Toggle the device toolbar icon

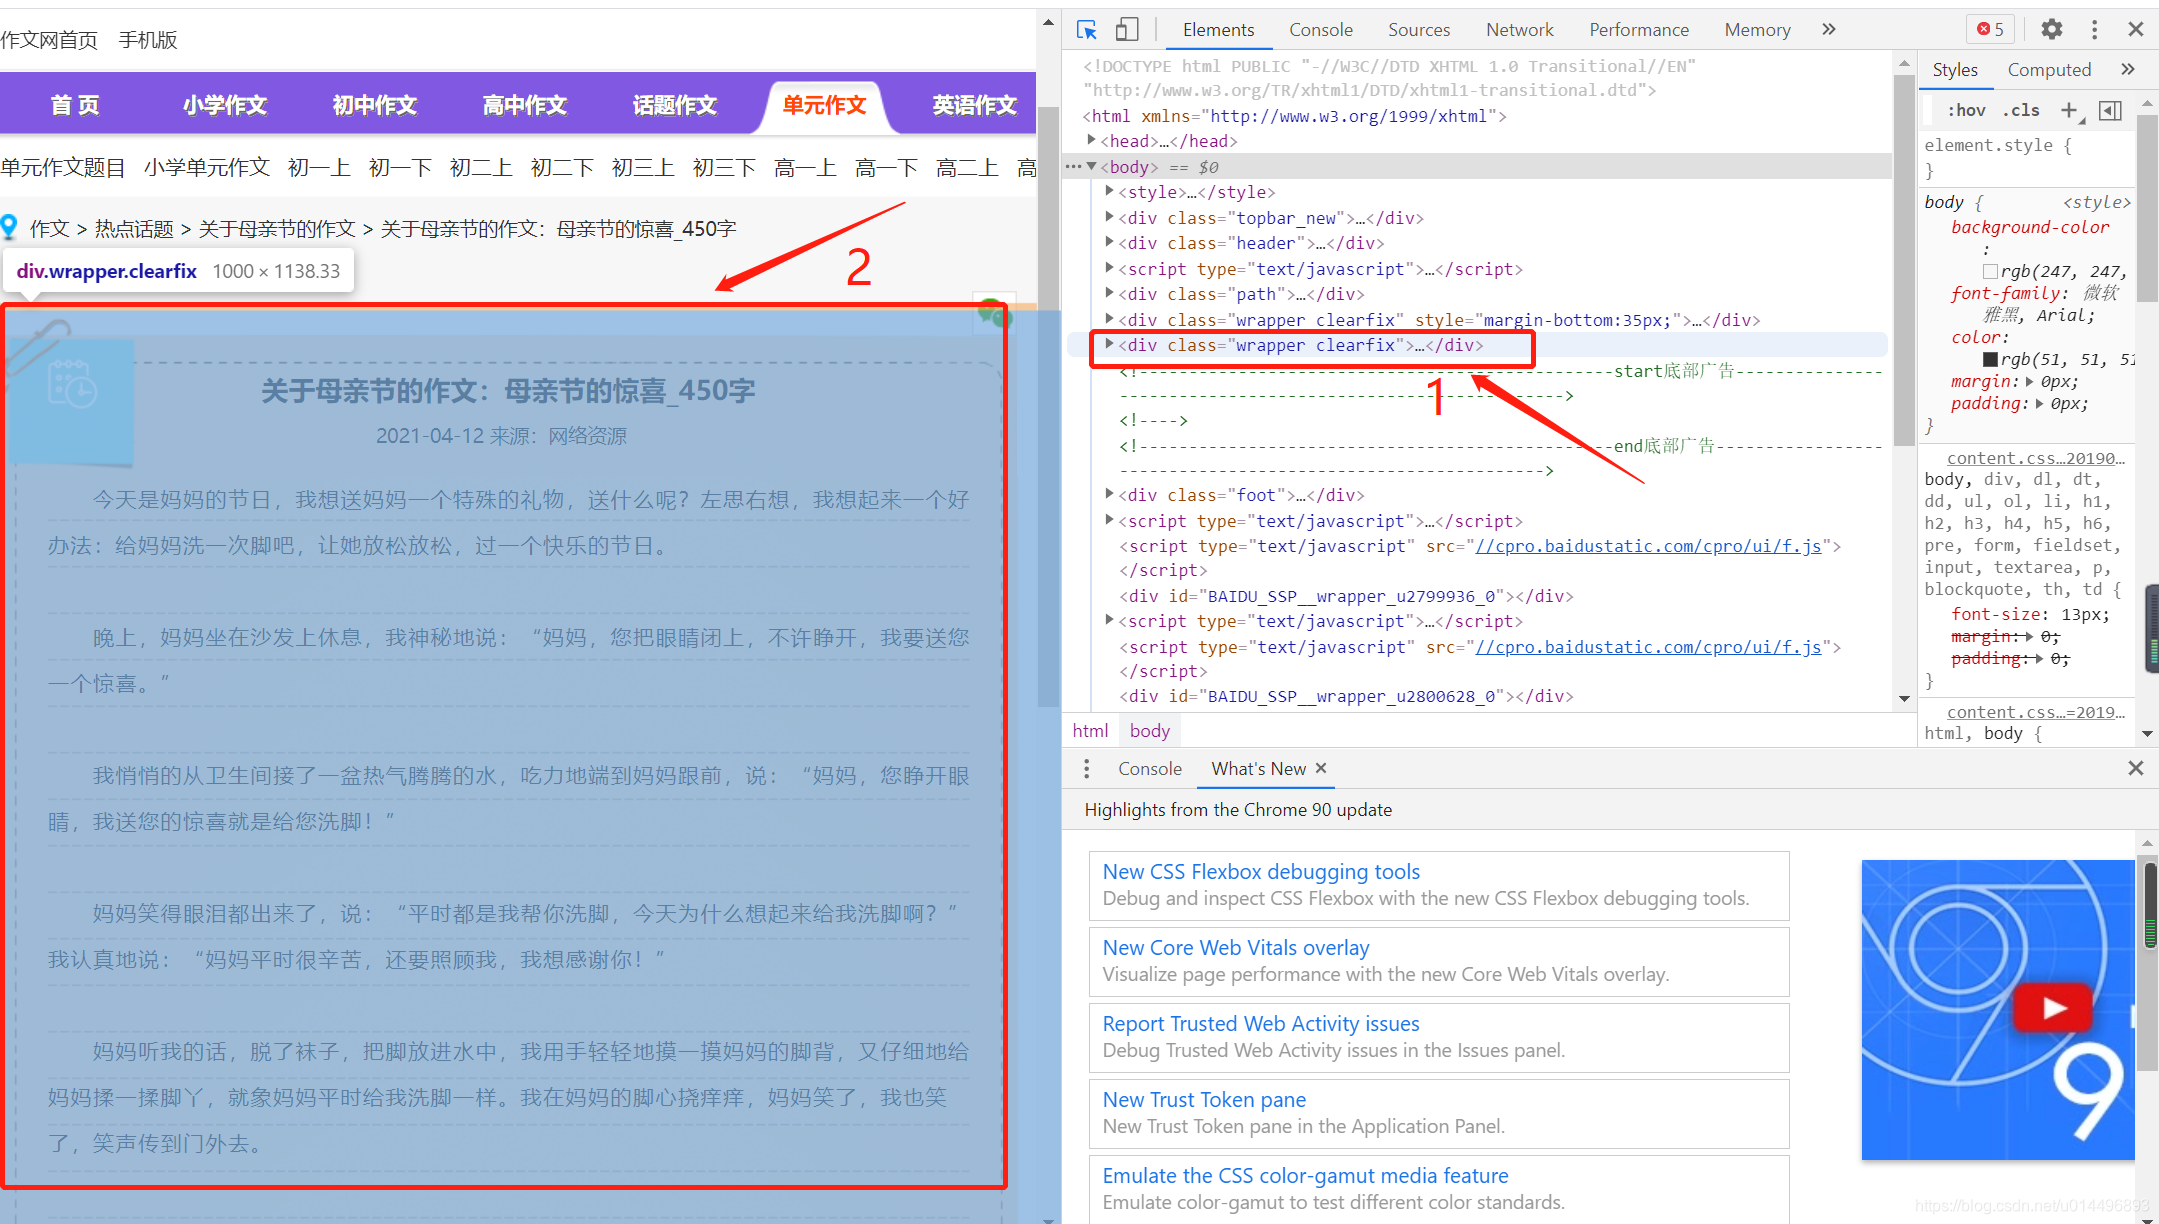tap(1127, 30)
